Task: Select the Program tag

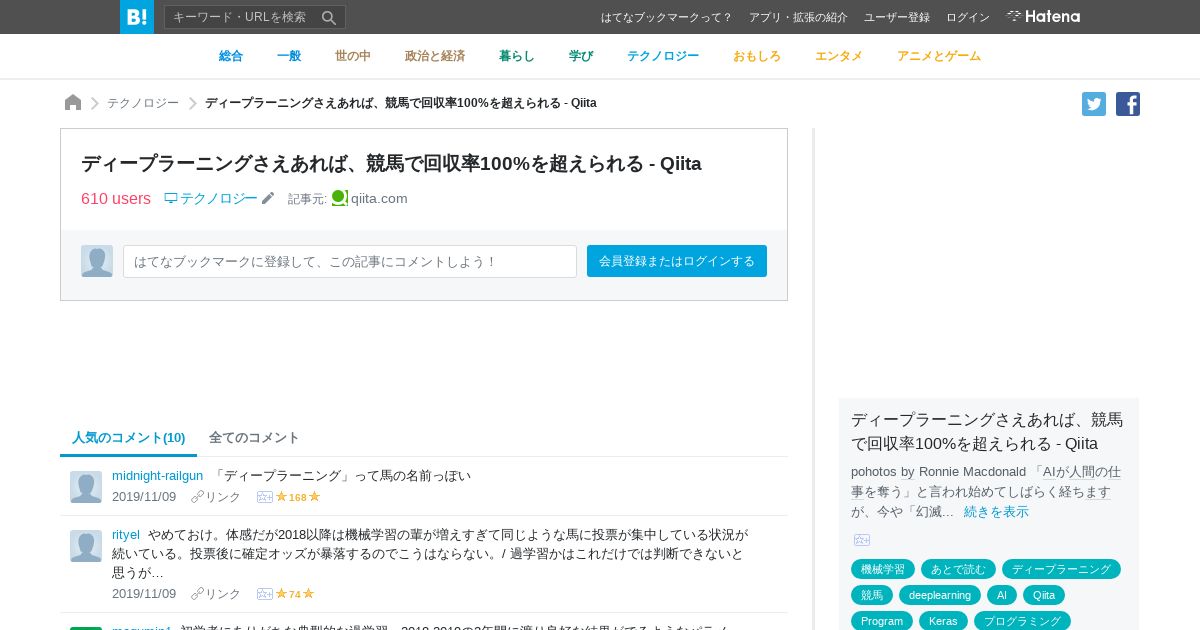Action: click(882, 621)
